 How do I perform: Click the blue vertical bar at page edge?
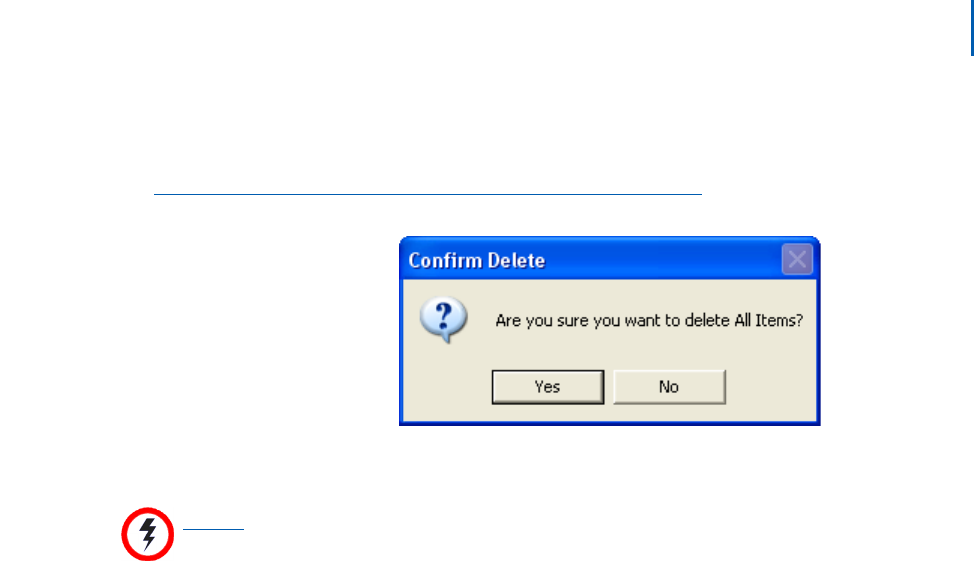[x=972, y=28]
